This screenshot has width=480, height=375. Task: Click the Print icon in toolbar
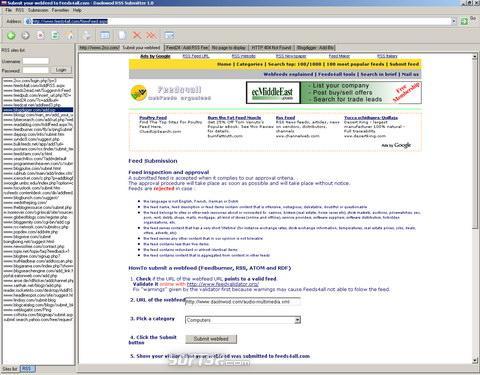[87, 35]
